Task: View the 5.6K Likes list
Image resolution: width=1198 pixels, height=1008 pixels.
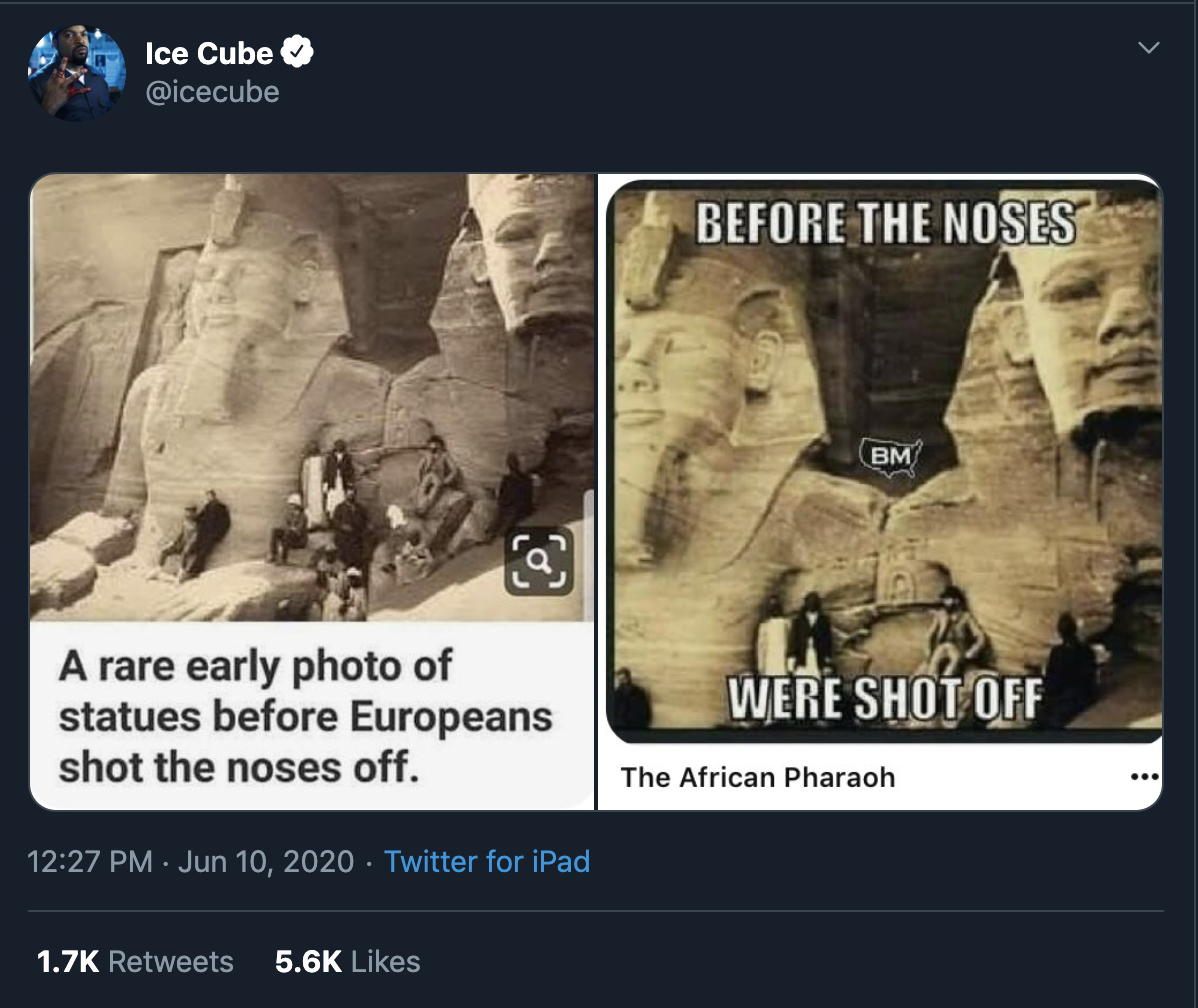Action: [x=347, y=961]
